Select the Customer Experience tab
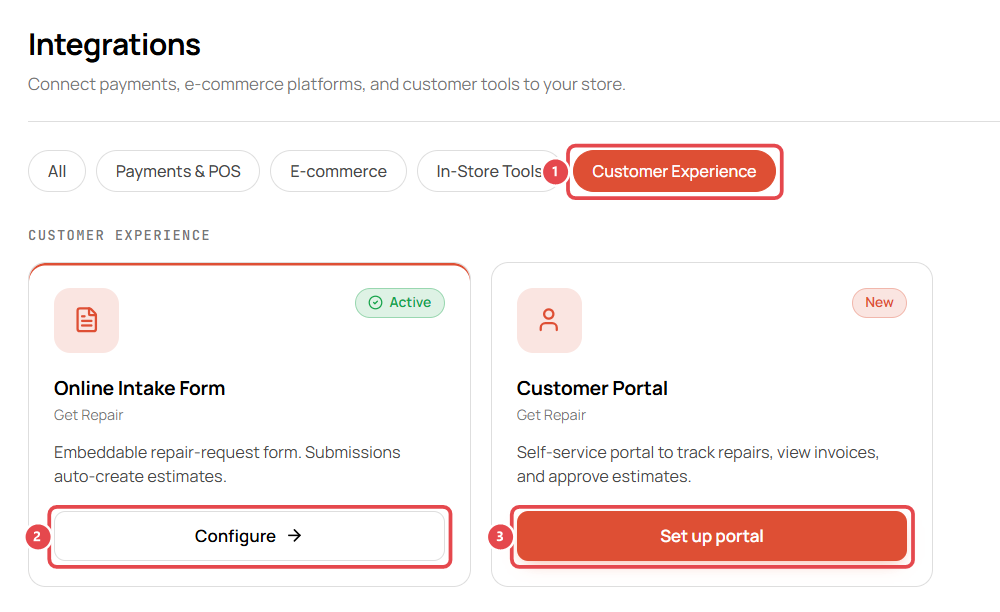Screen dimensions: 1000x612 point(674,171)
